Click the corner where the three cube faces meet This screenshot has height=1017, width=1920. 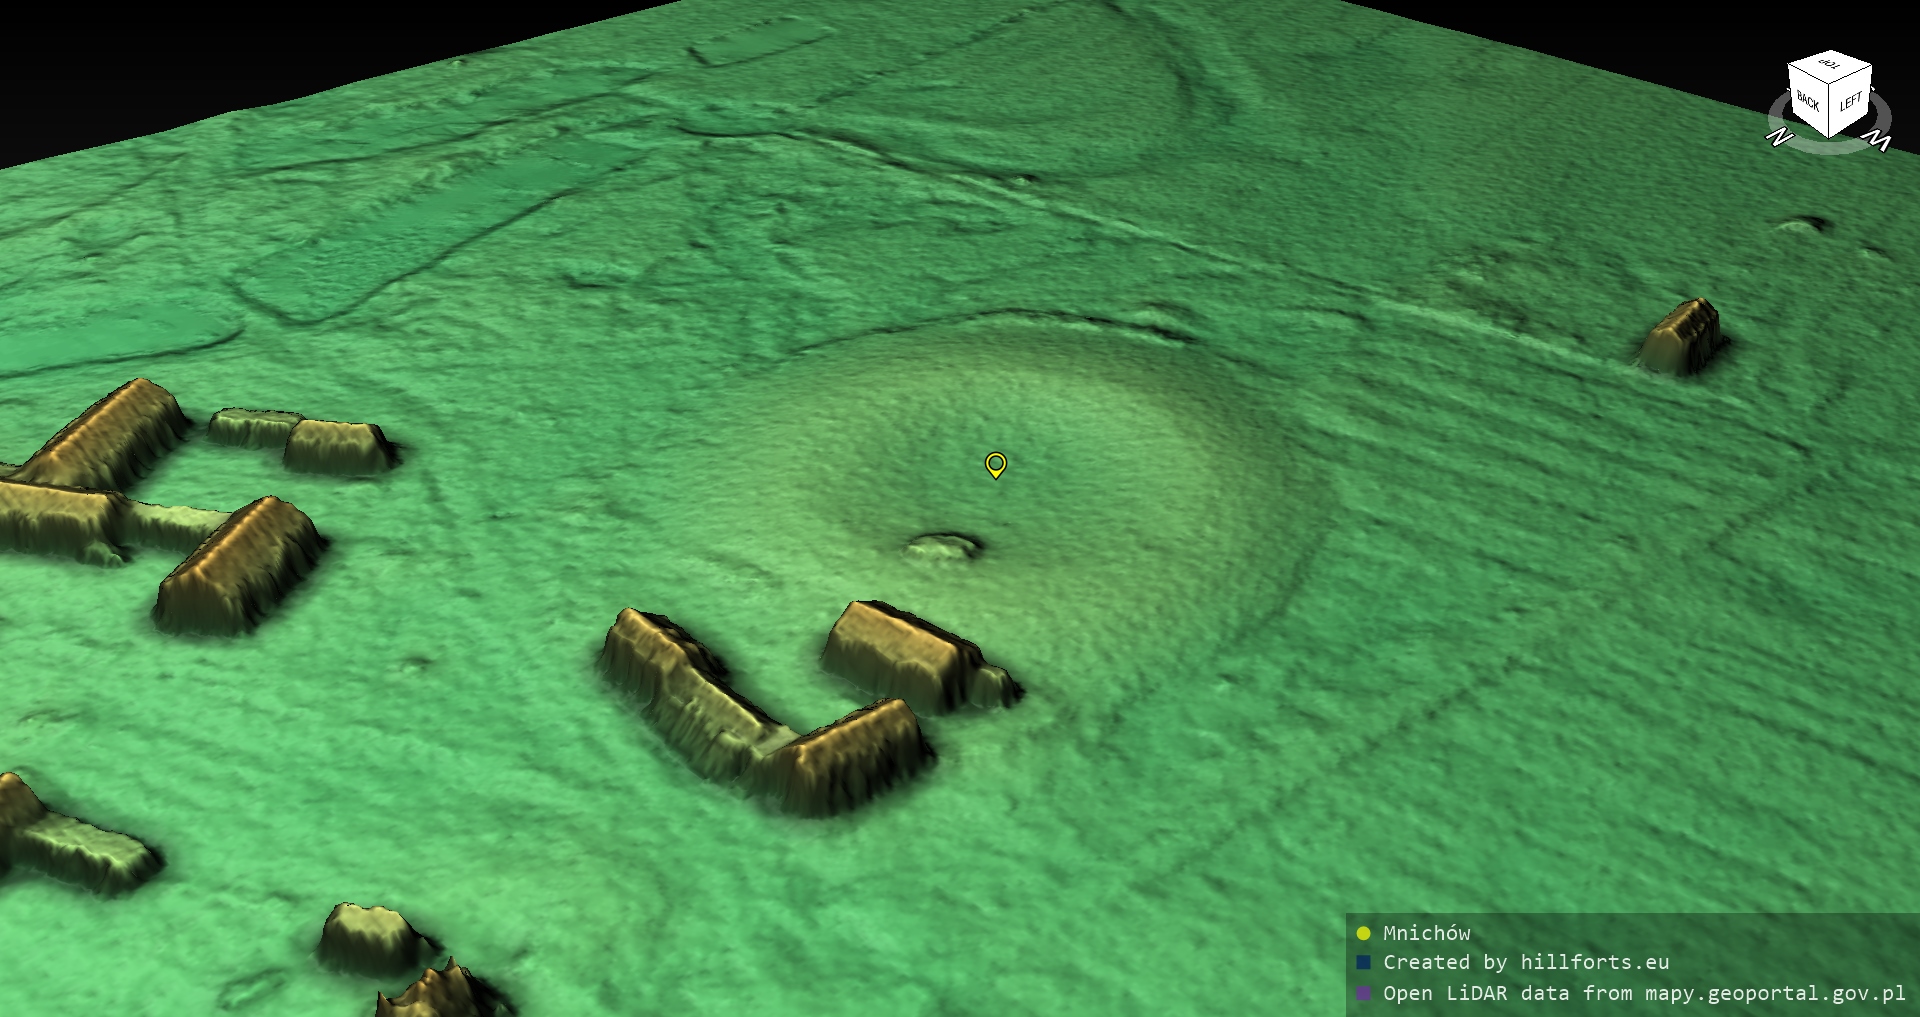[1830, 86]
